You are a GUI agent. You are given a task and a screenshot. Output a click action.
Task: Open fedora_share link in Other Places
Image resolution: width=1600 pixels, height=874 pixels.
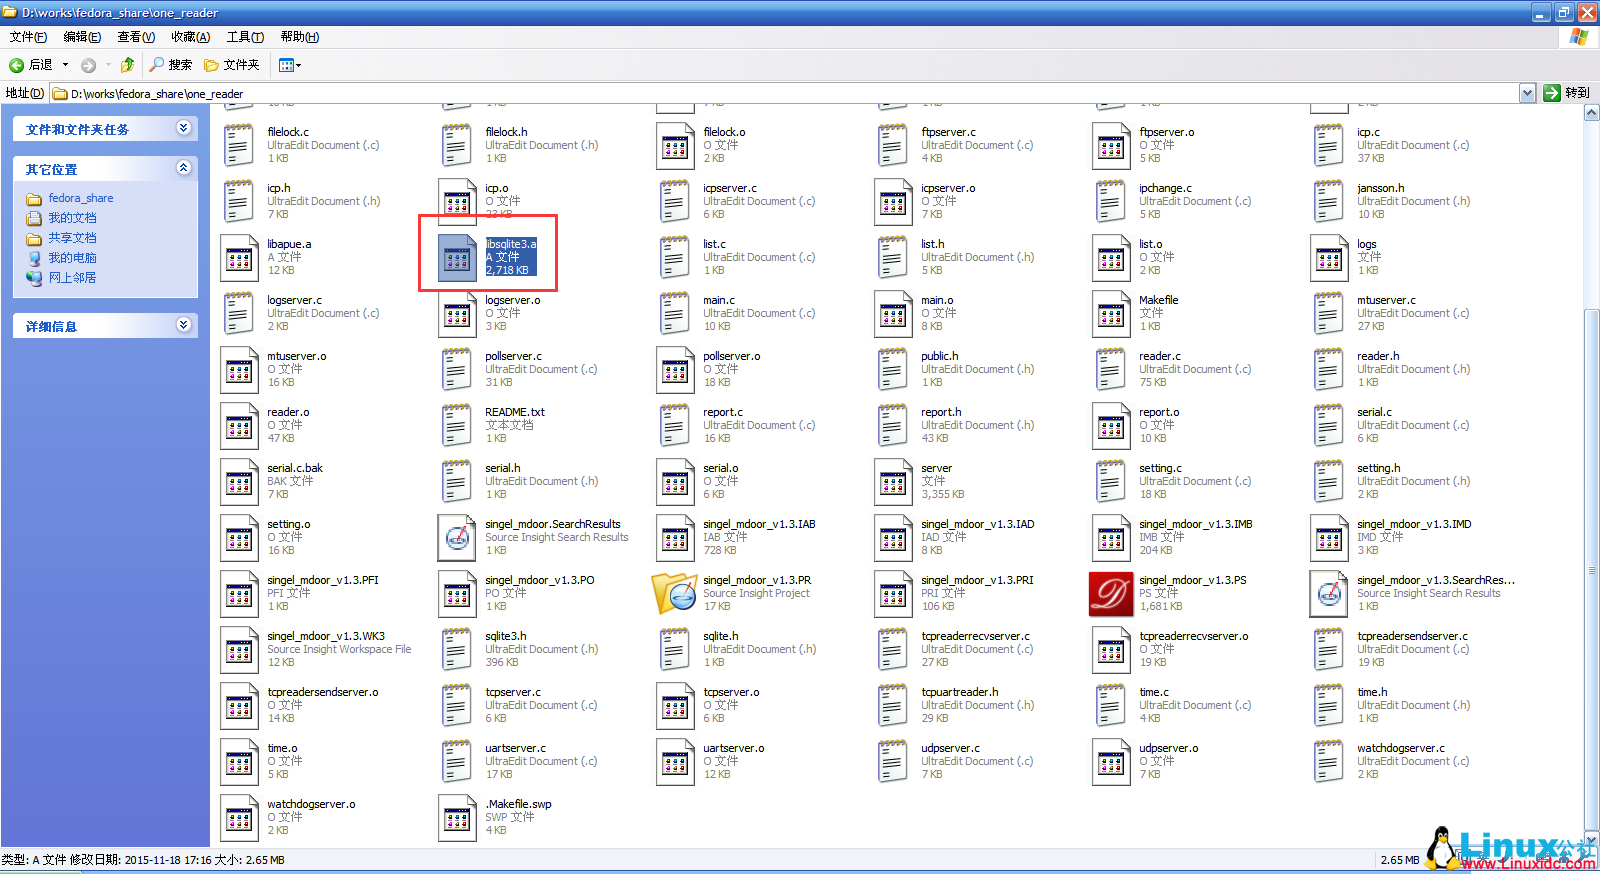pos(80,198)
